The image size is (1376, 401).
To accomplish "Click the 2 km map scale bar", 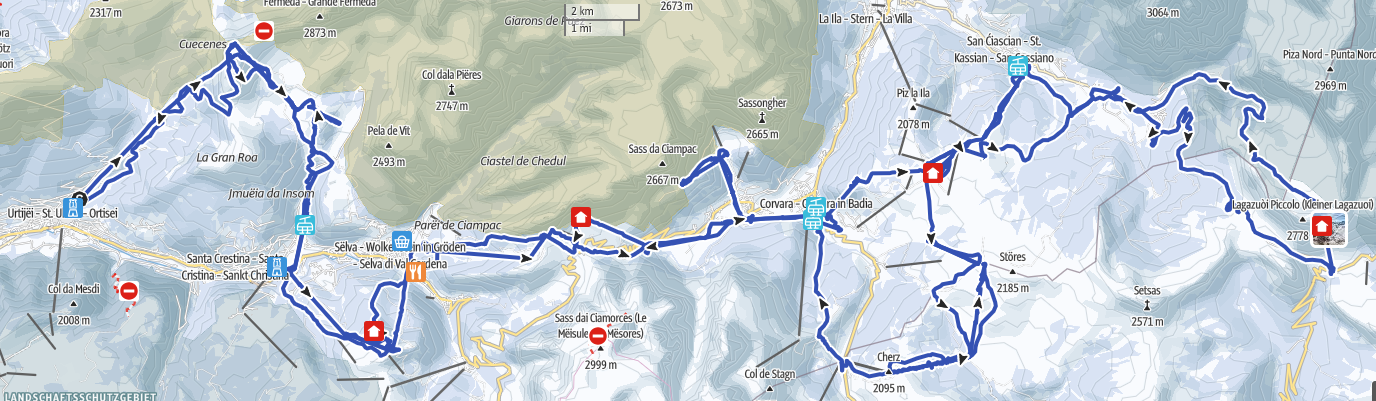I will pos(602,11).
